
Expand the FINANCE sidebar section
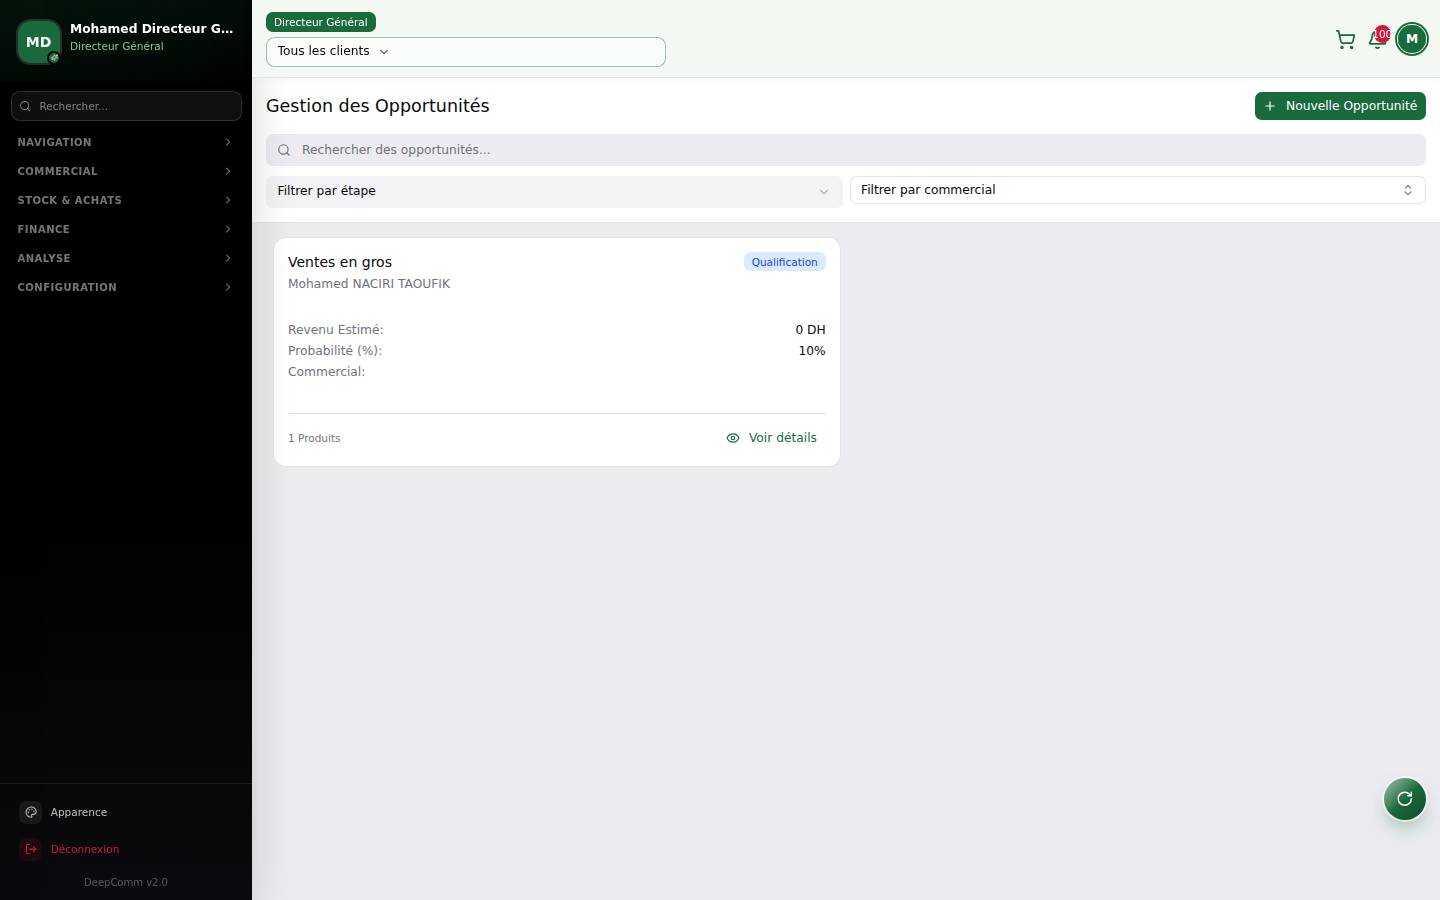click(x=126, y=229)
